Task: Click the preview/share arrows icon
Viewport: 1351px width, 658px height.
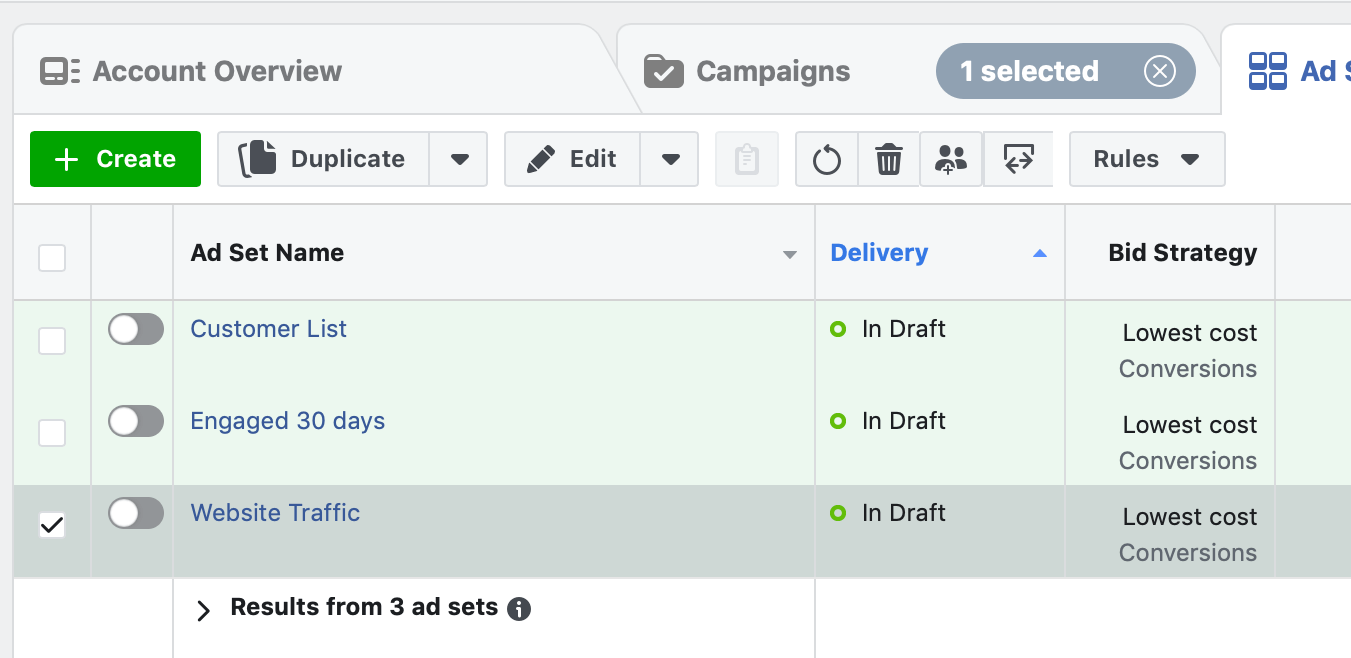Action: [x=1018, y=159]
